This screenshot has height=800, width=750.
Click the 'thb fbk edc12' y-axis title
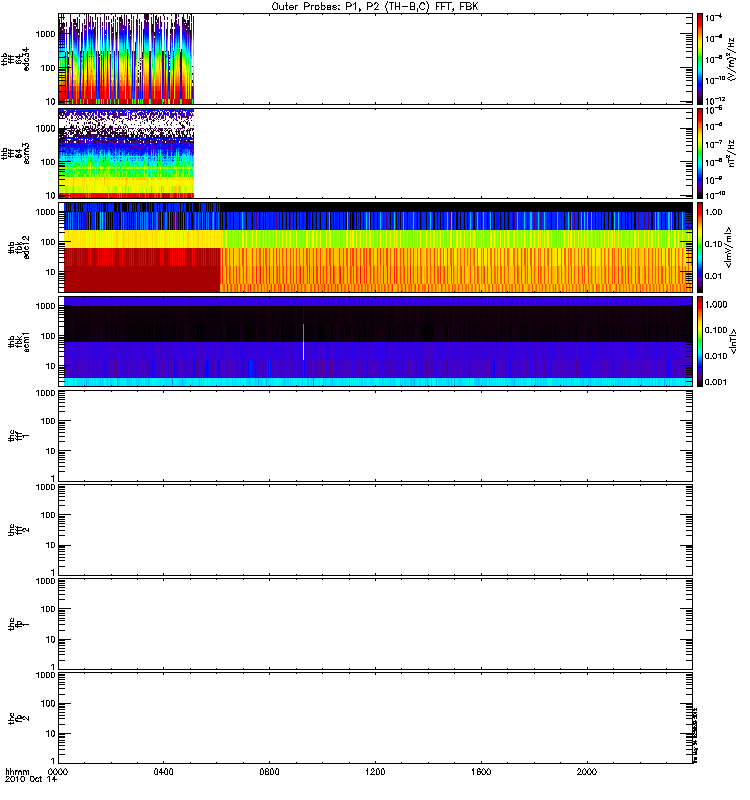(19, 247)
